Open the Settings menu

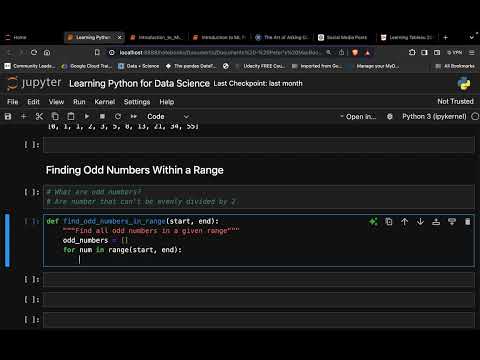point(137,102)
